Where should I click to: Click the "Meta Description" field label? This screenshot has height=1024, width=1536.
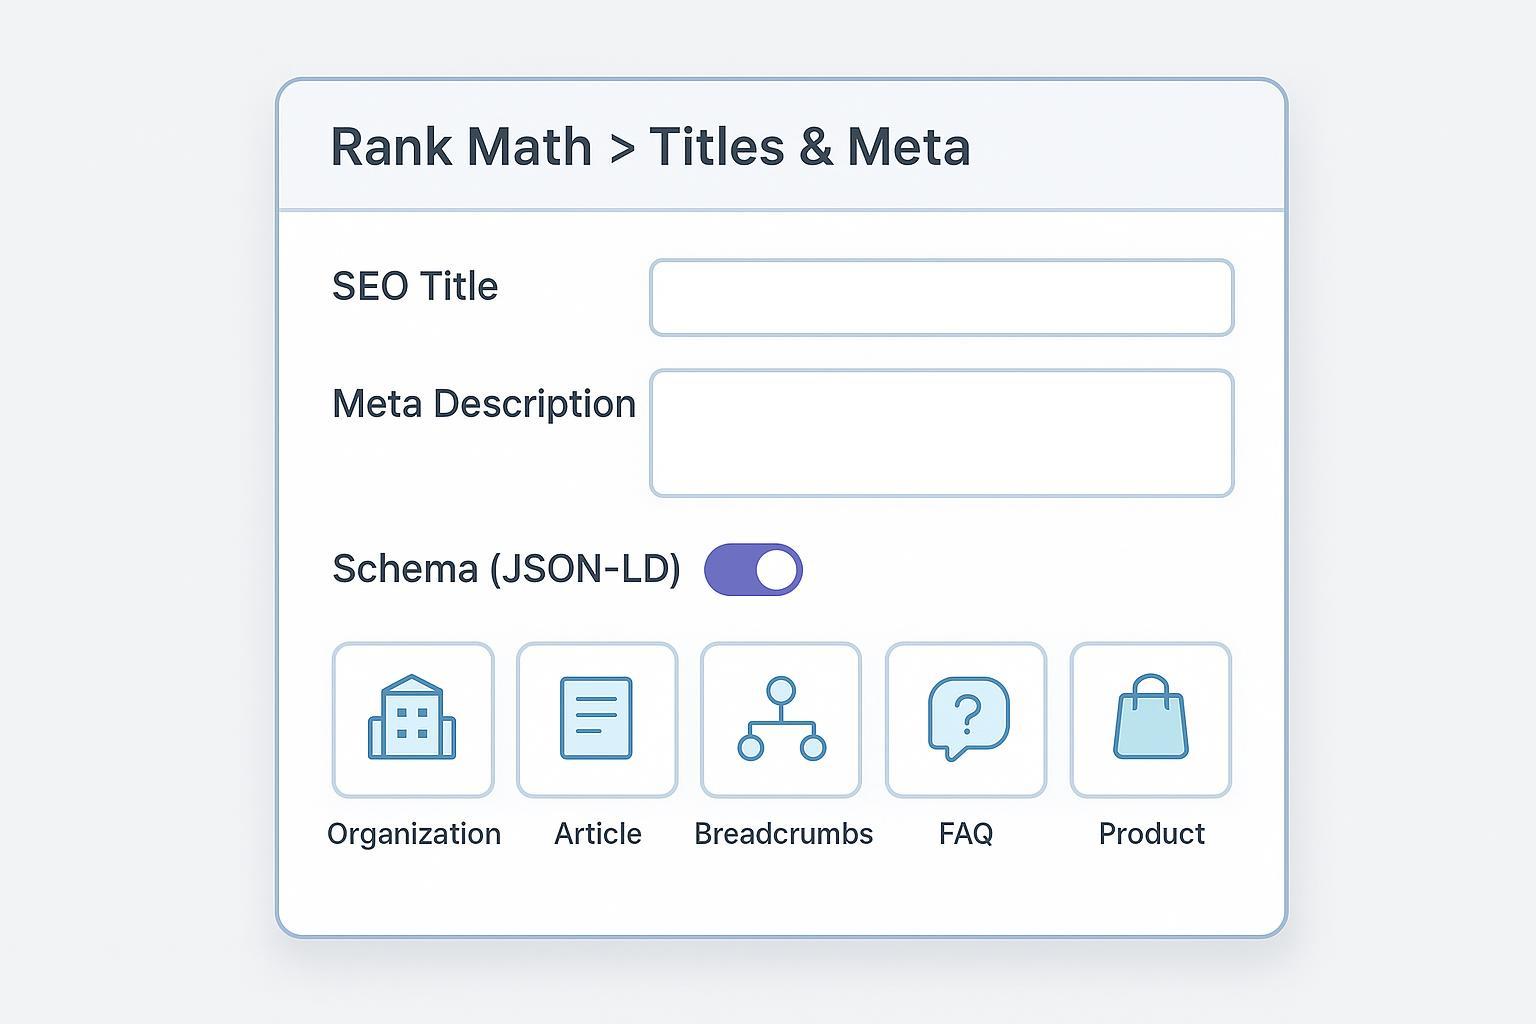(x=484, y=404)
